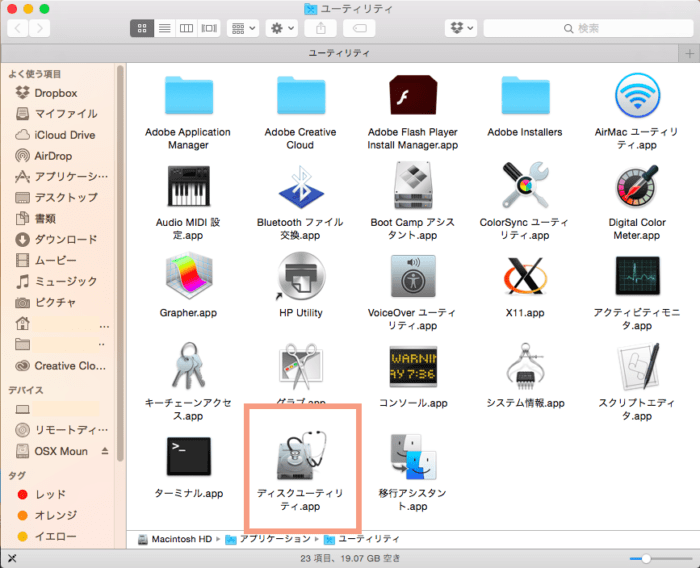The height and width of the screenshot is (568, 700).
Task: Open the arrange-by dropdown
Action: [243, 29]
